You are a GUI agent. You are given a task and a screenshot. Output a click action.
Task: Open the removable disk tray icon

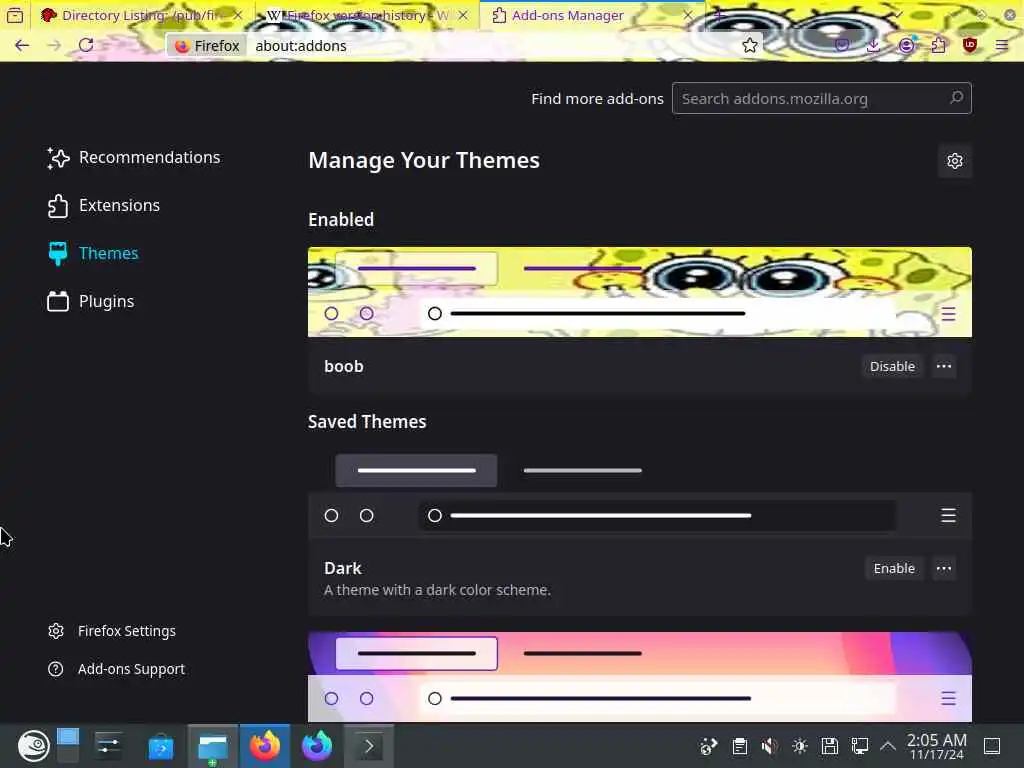point(829,746)
